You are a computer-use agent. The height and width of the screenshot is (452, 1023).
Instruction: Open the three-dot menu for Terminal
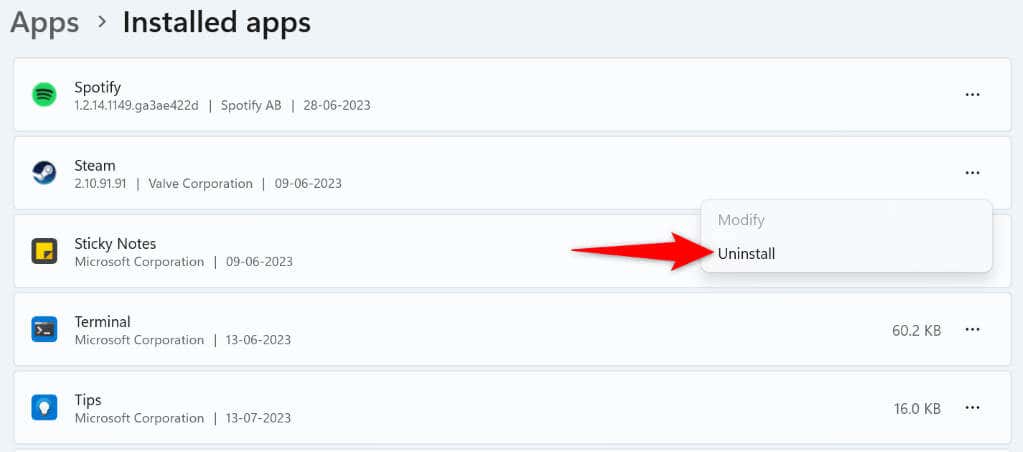click(972, 329)
